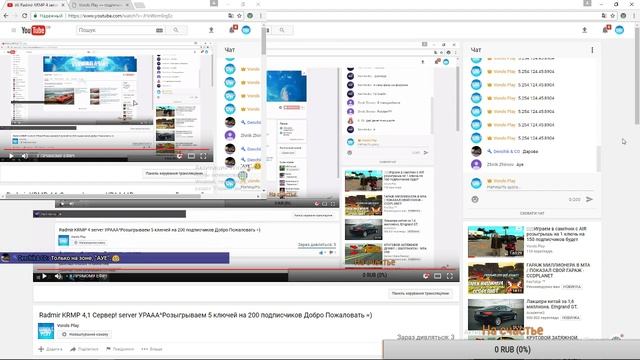Bookmark page using star in left address bar

239,16
